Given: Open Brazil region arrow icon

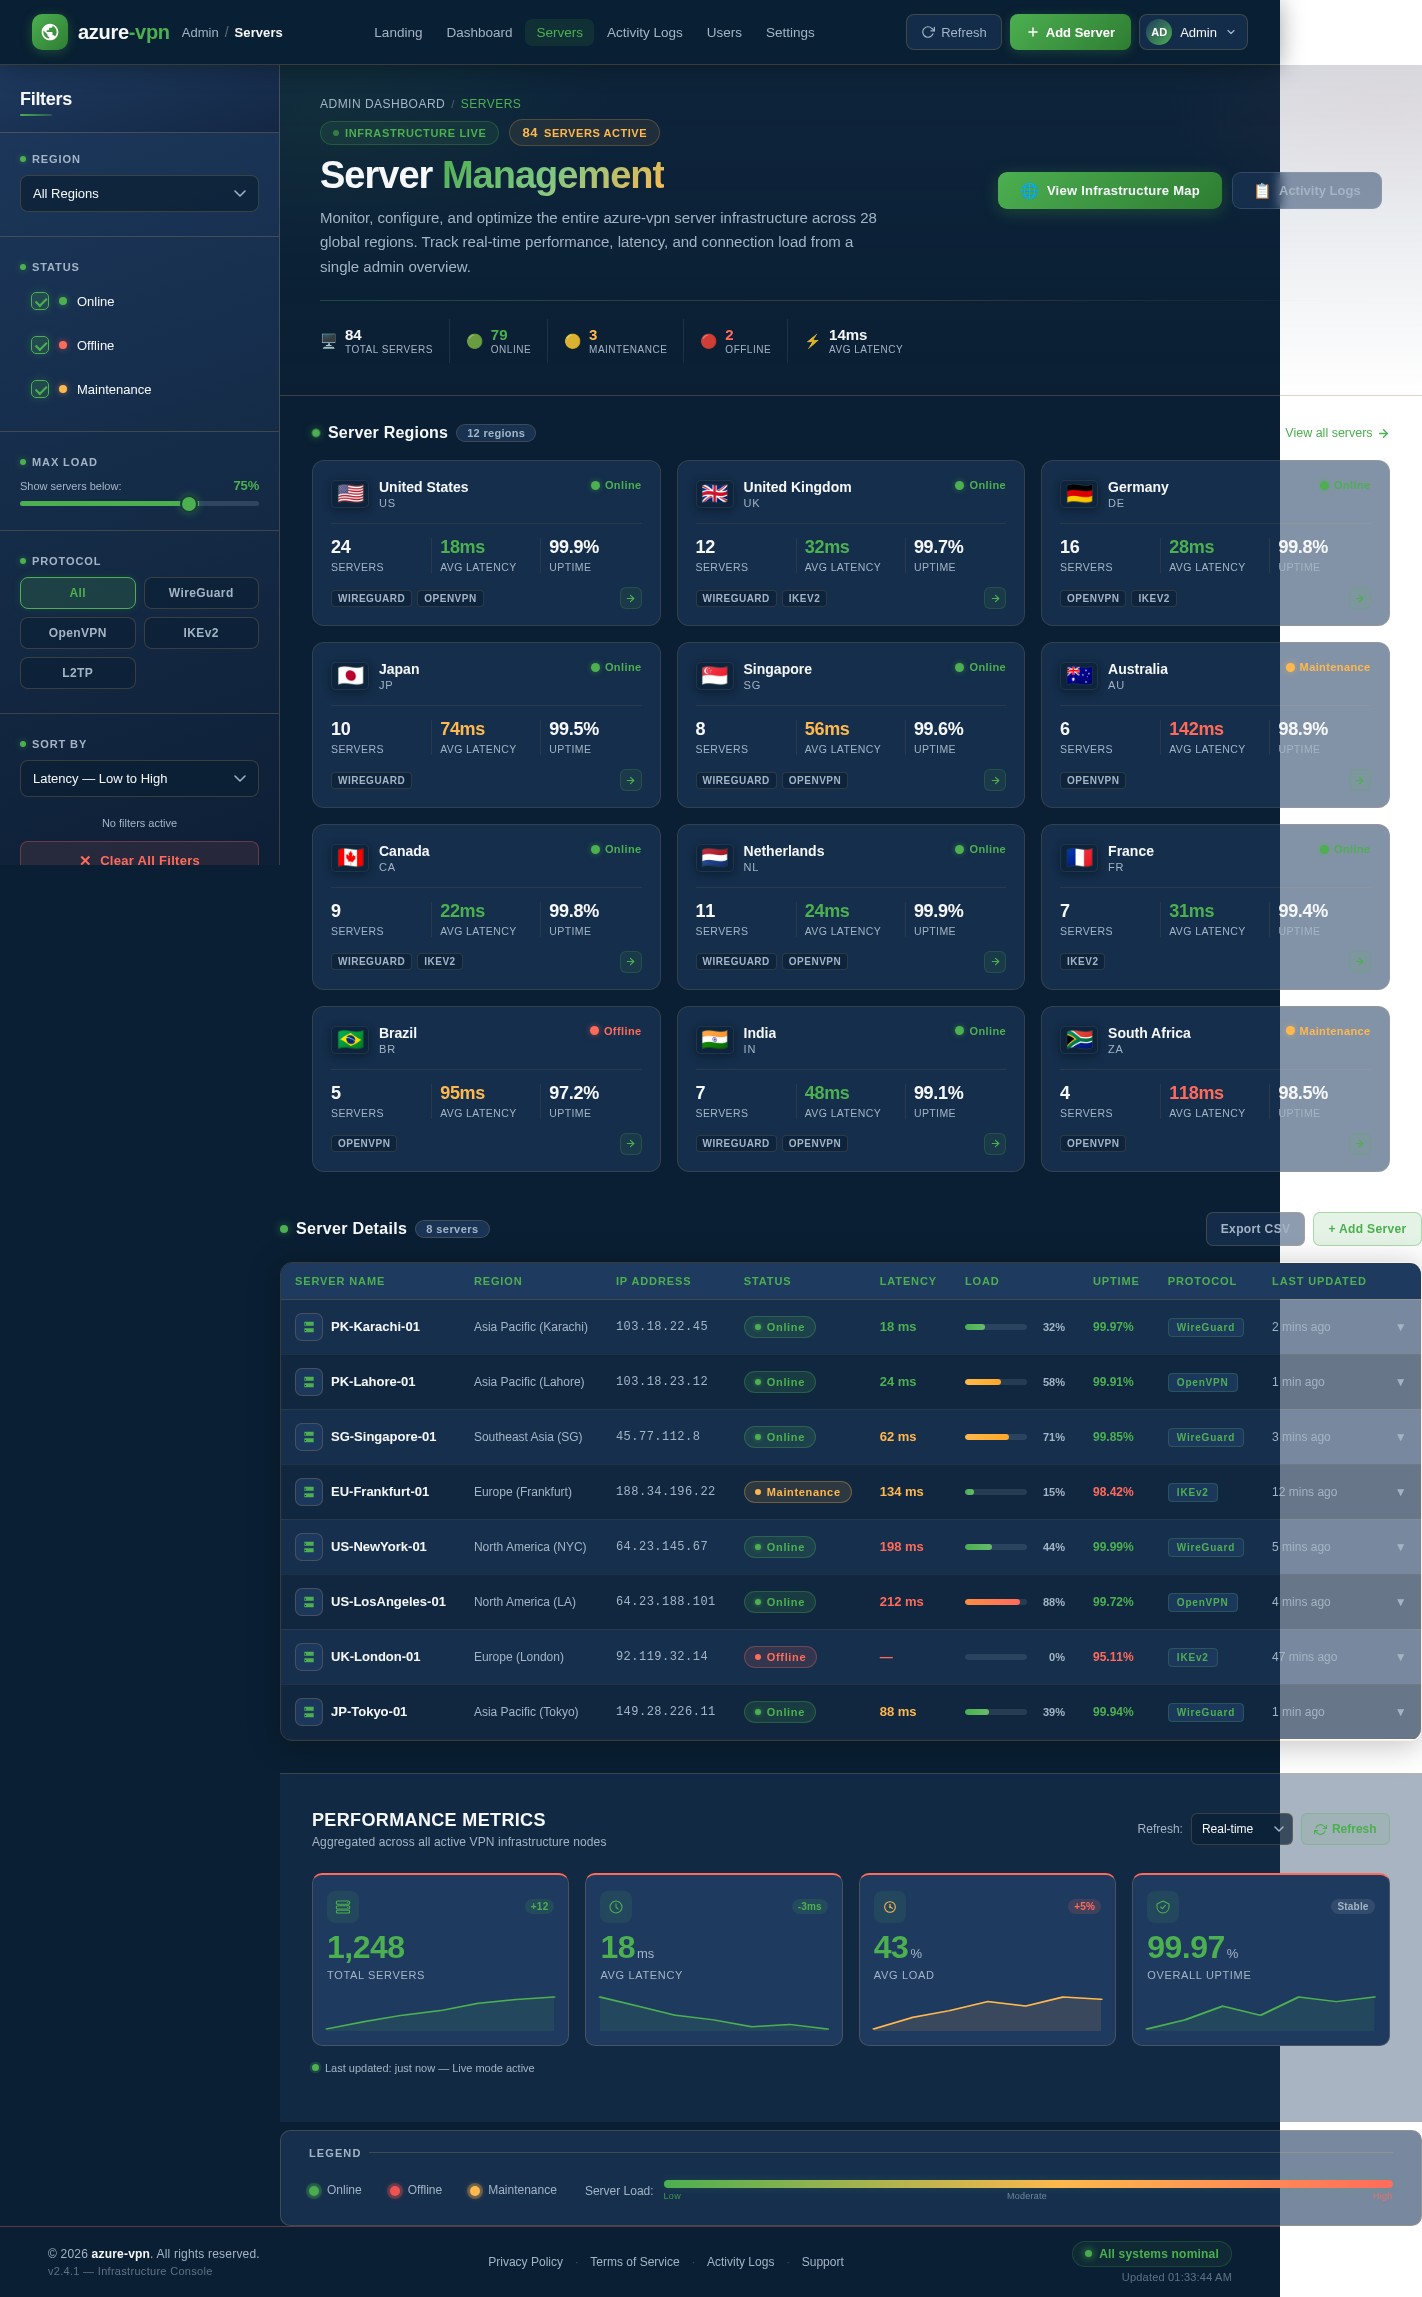Looking at the screenshot, I should [631, 1144].
